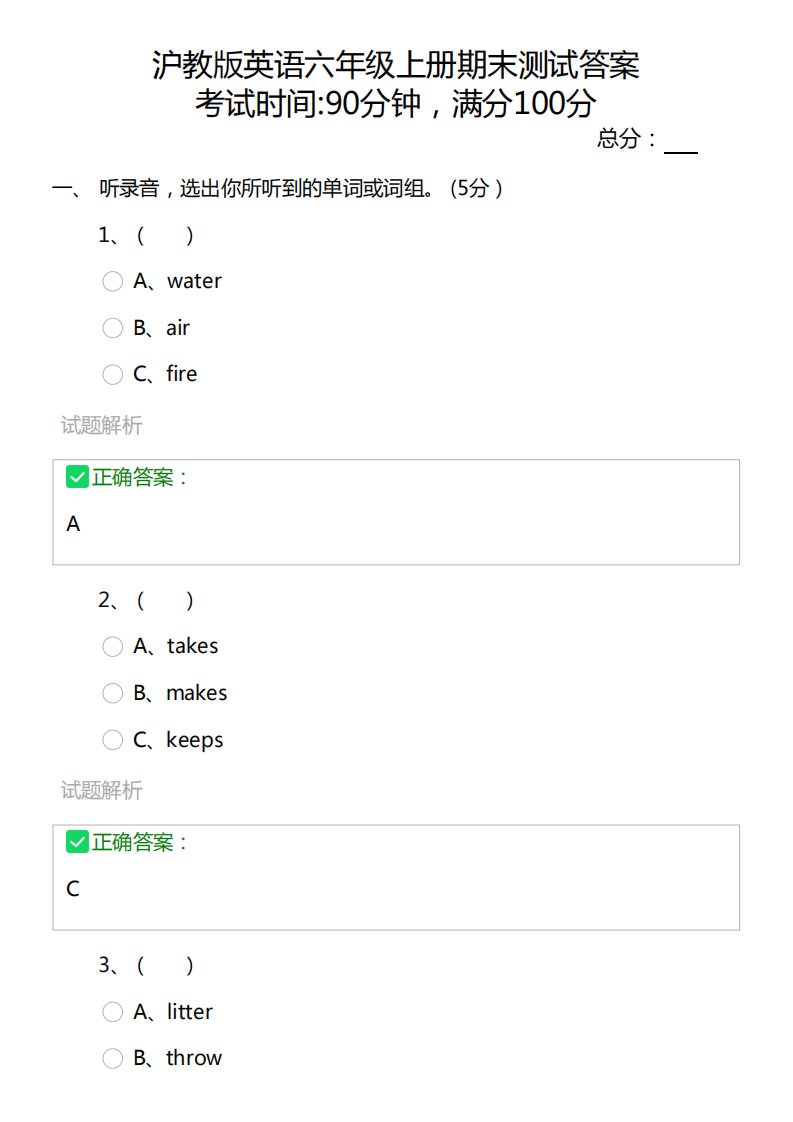Choose option A takes in question 2

tap(112, 647)
